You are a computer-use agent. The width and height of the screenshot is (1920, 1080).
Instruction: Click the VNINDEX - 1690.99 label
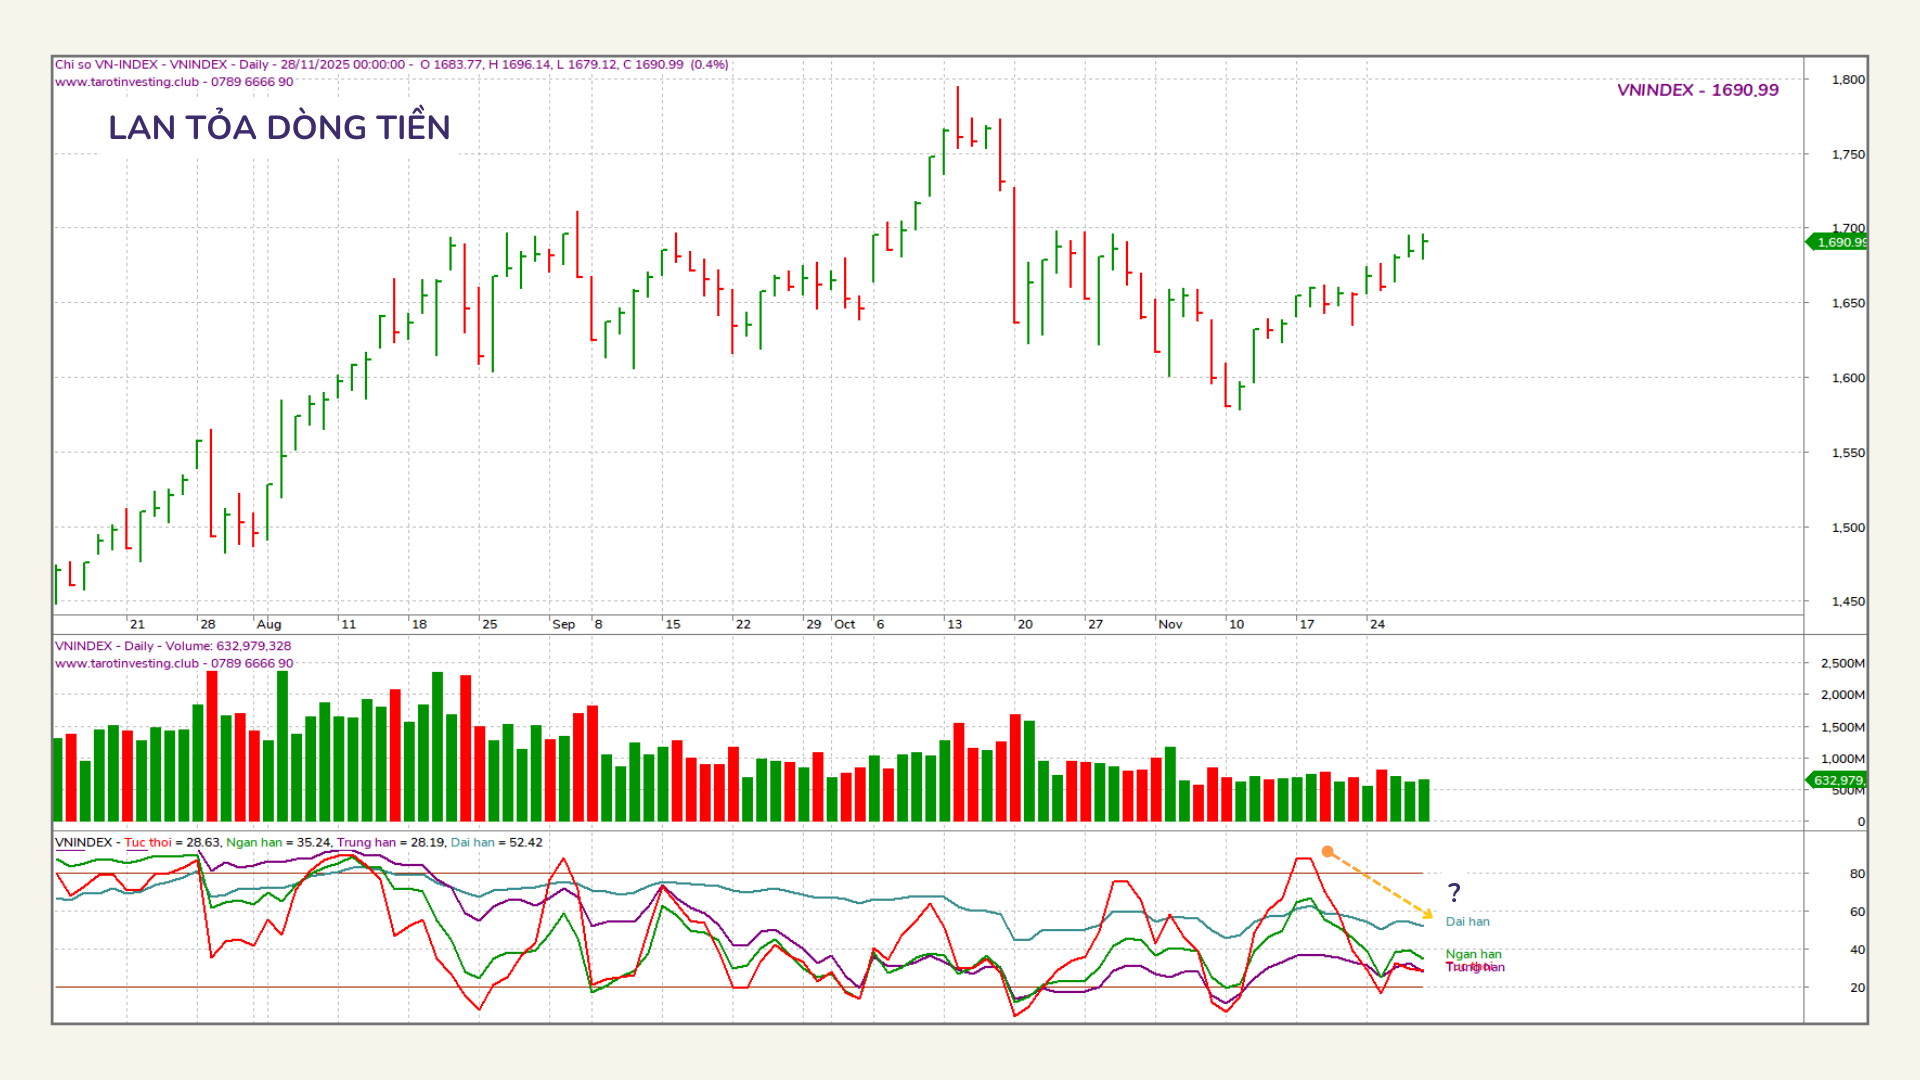coord(1697,90)
